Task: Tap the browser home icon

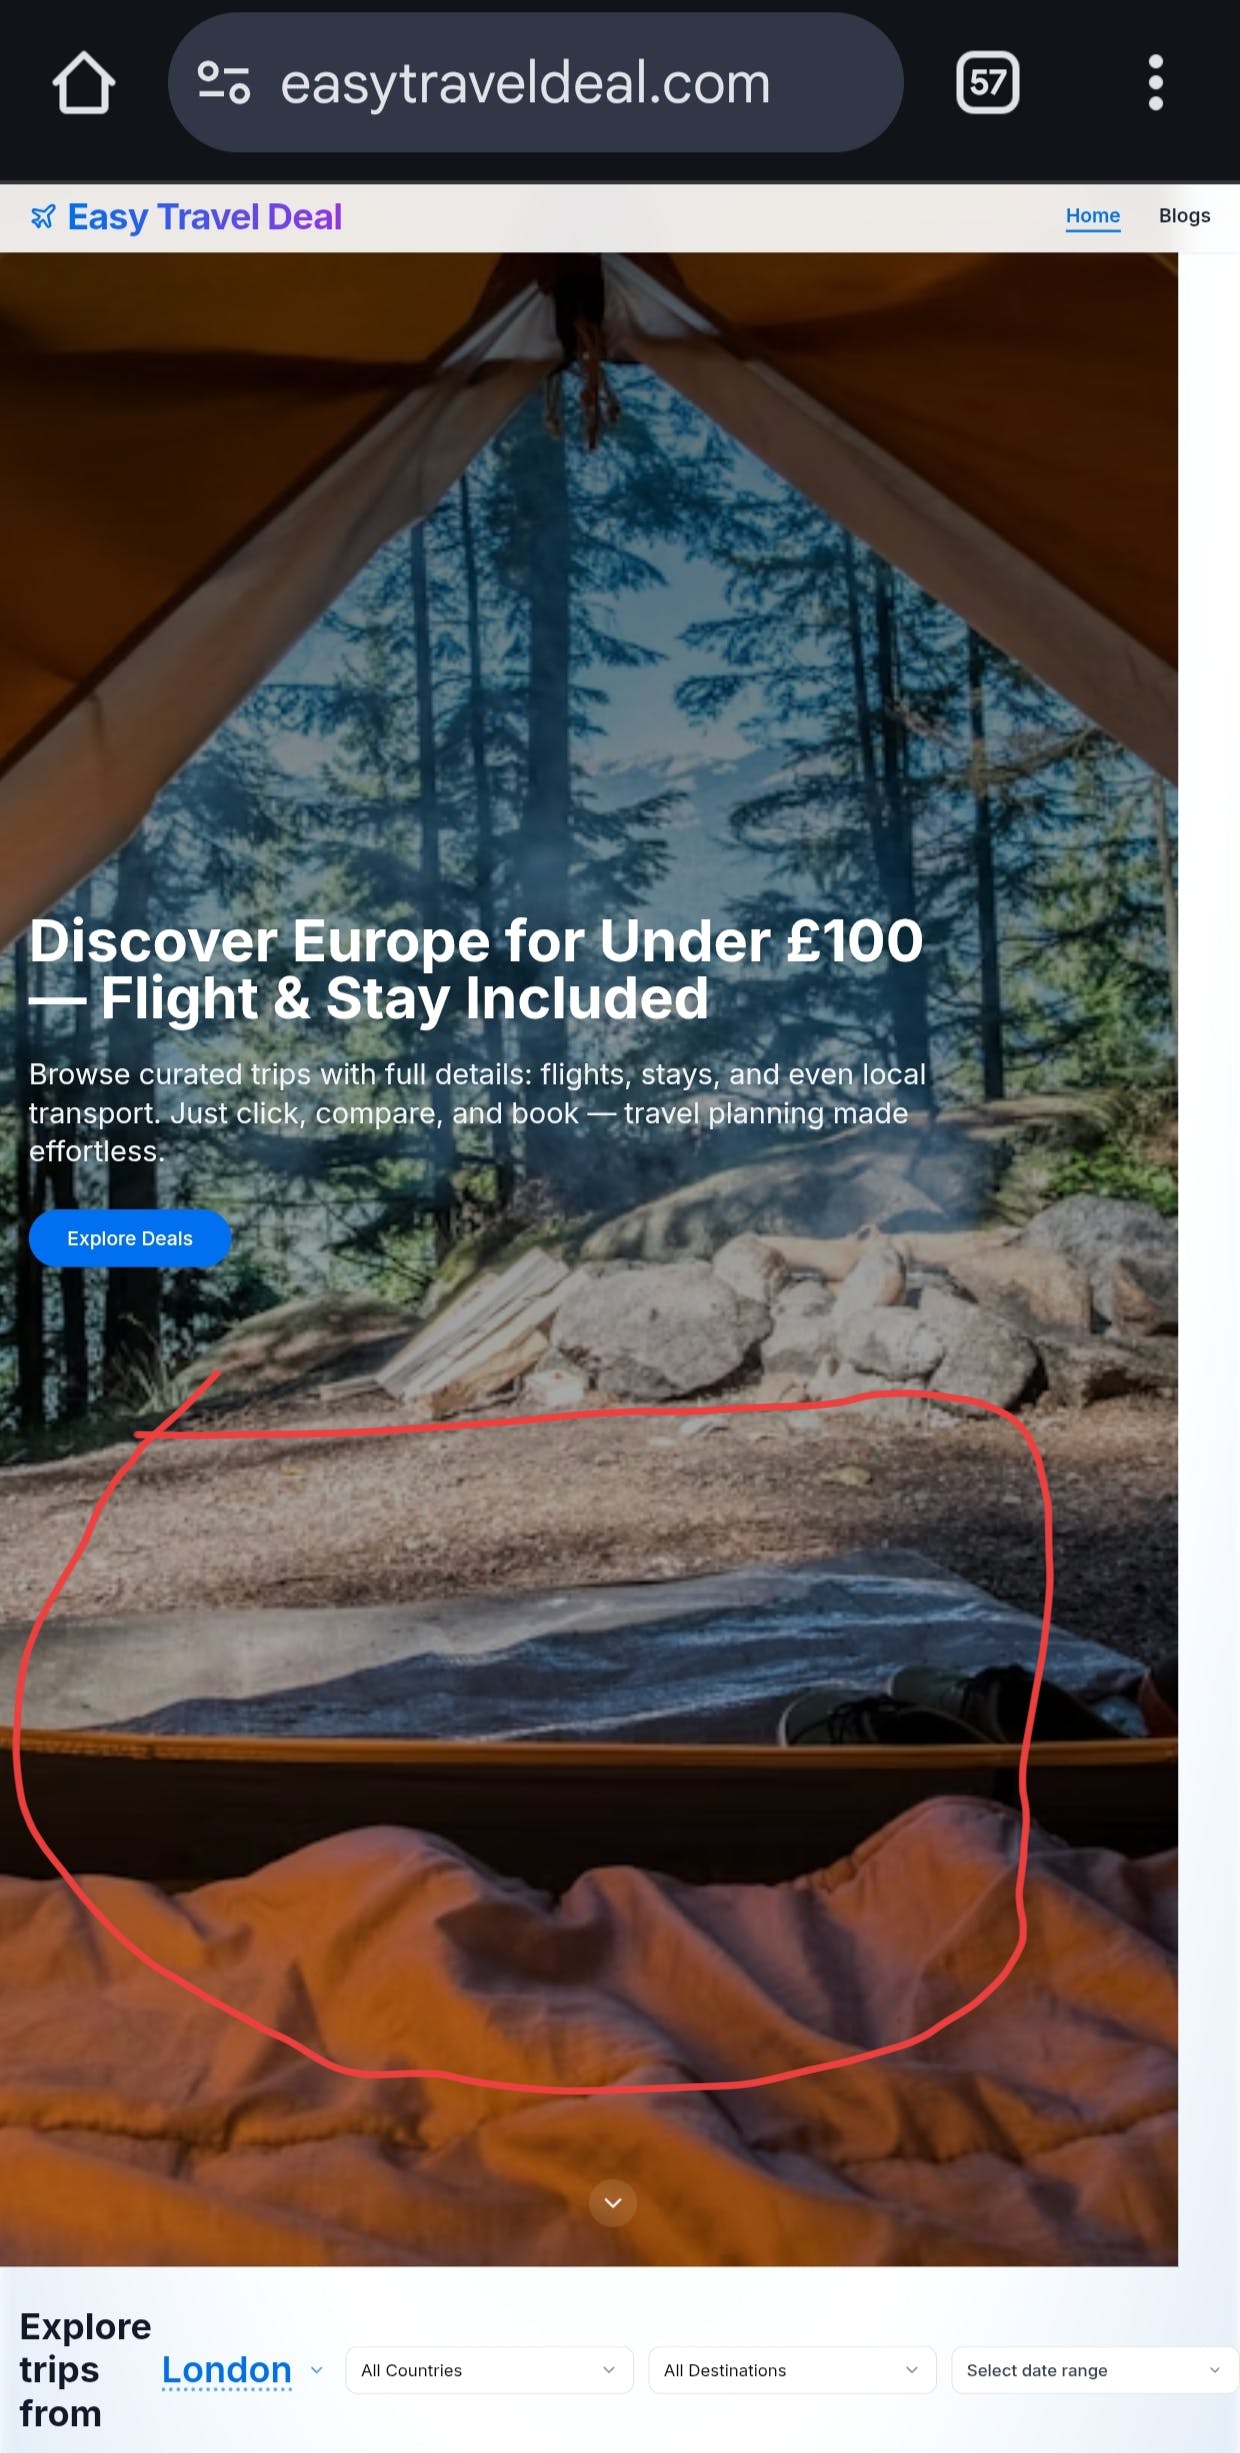Action: tap(83, 82)
